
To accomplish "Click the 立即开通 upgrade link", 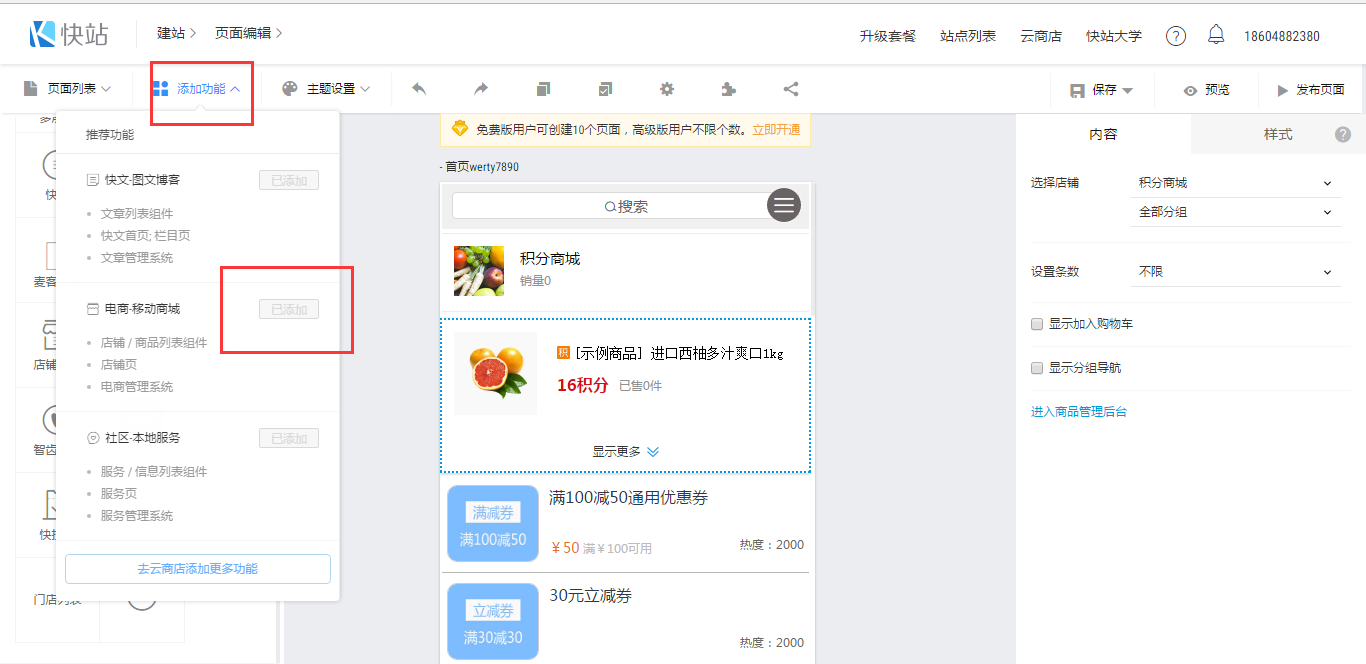I will (x=776, y=129).
